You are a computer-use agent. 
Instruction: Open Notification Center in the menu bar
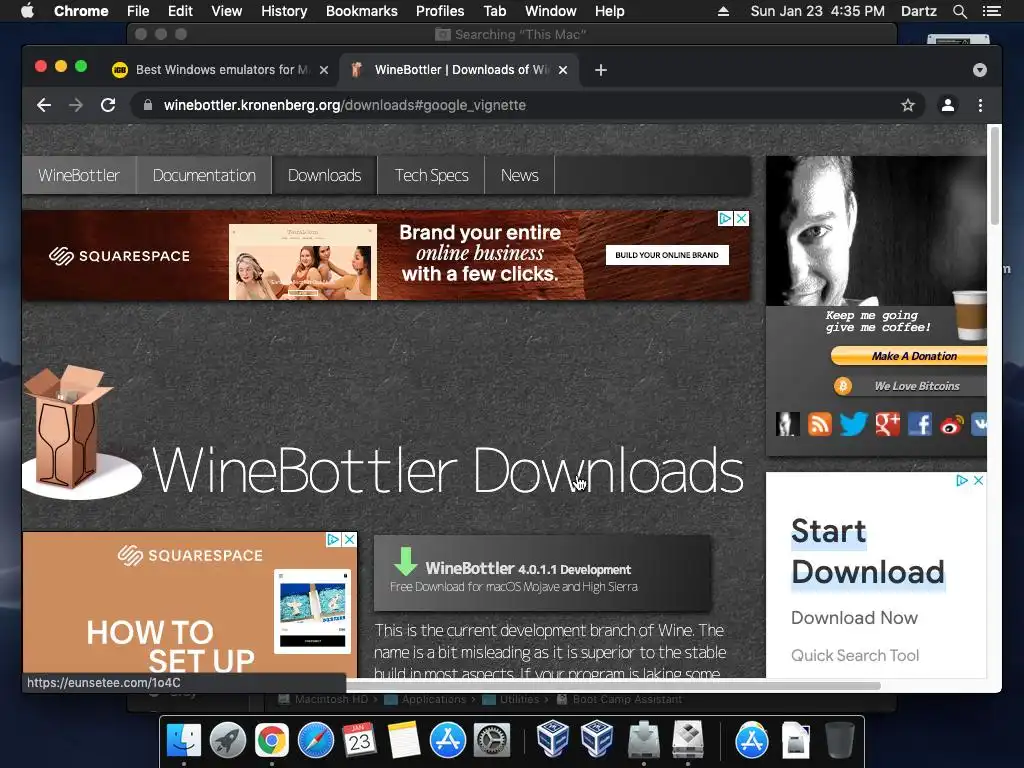click(x=991, y=11)
